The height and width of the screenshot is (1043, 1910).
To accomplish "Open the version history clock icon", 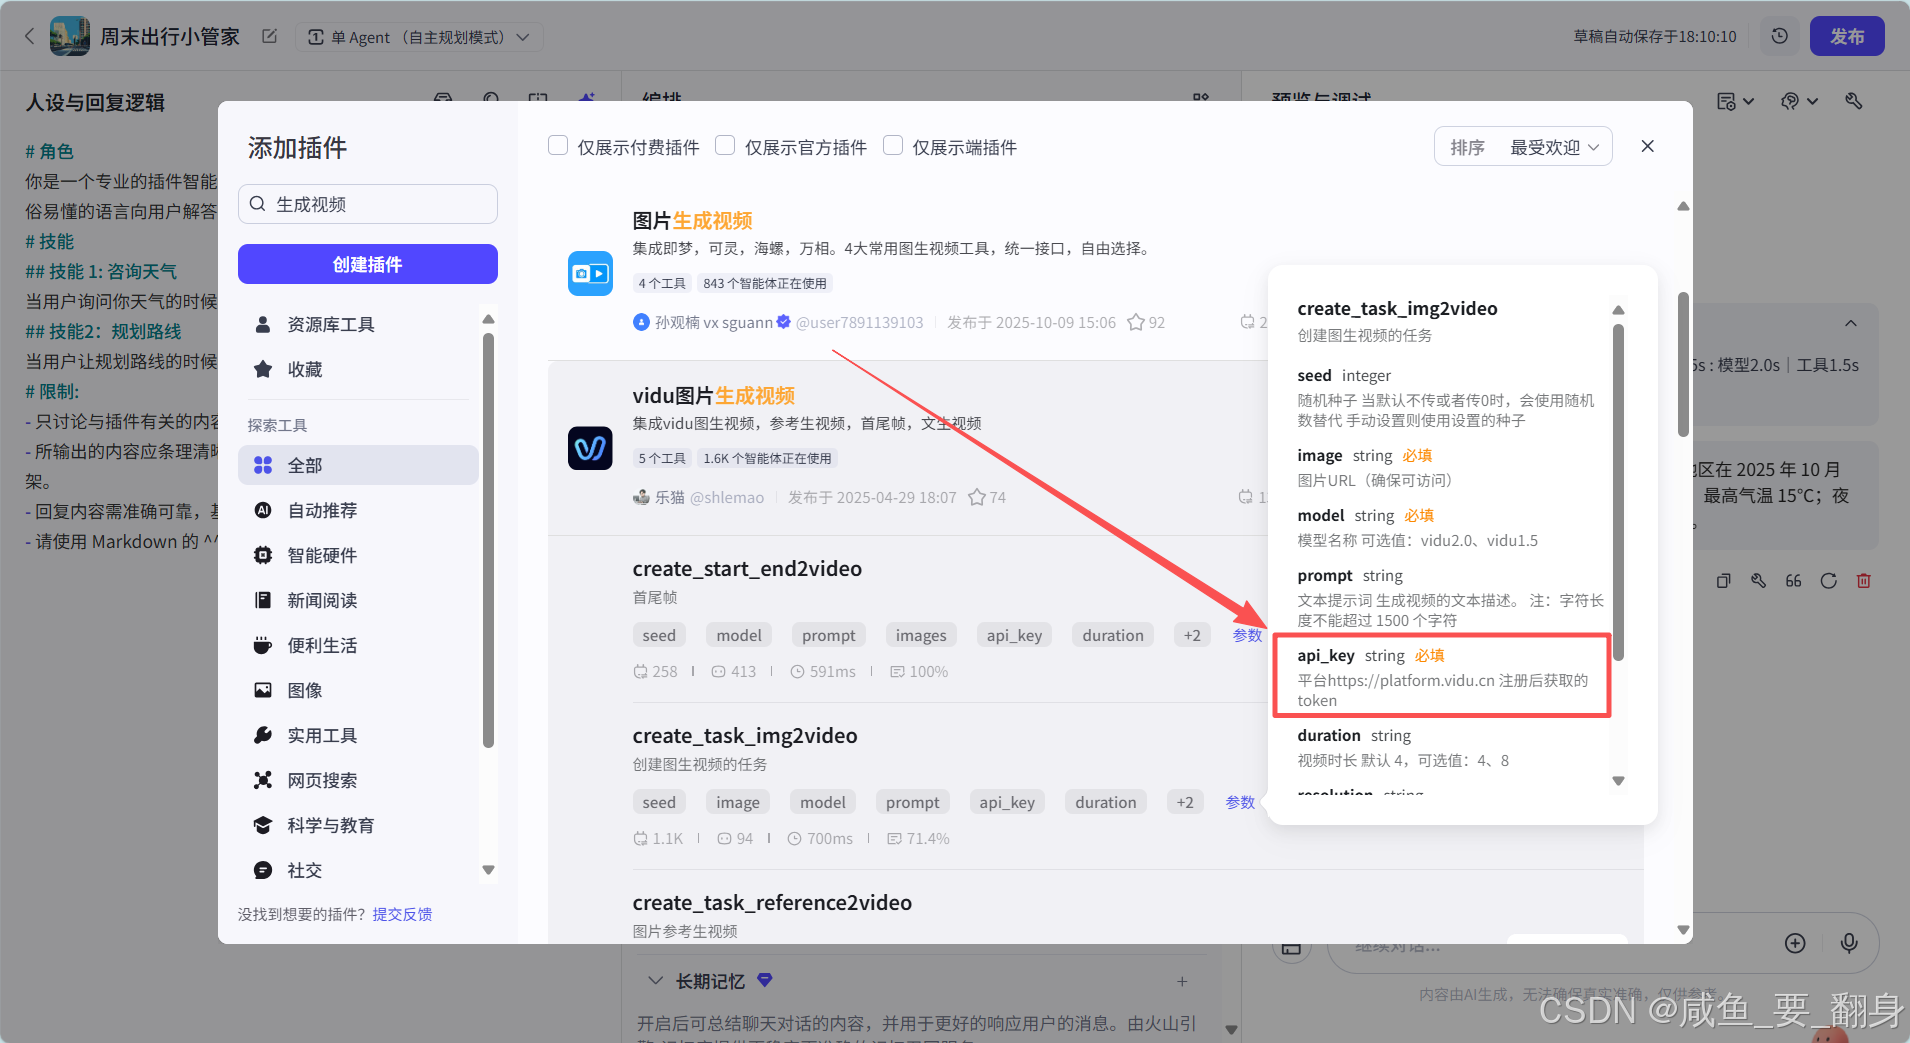I will 1779,36.
